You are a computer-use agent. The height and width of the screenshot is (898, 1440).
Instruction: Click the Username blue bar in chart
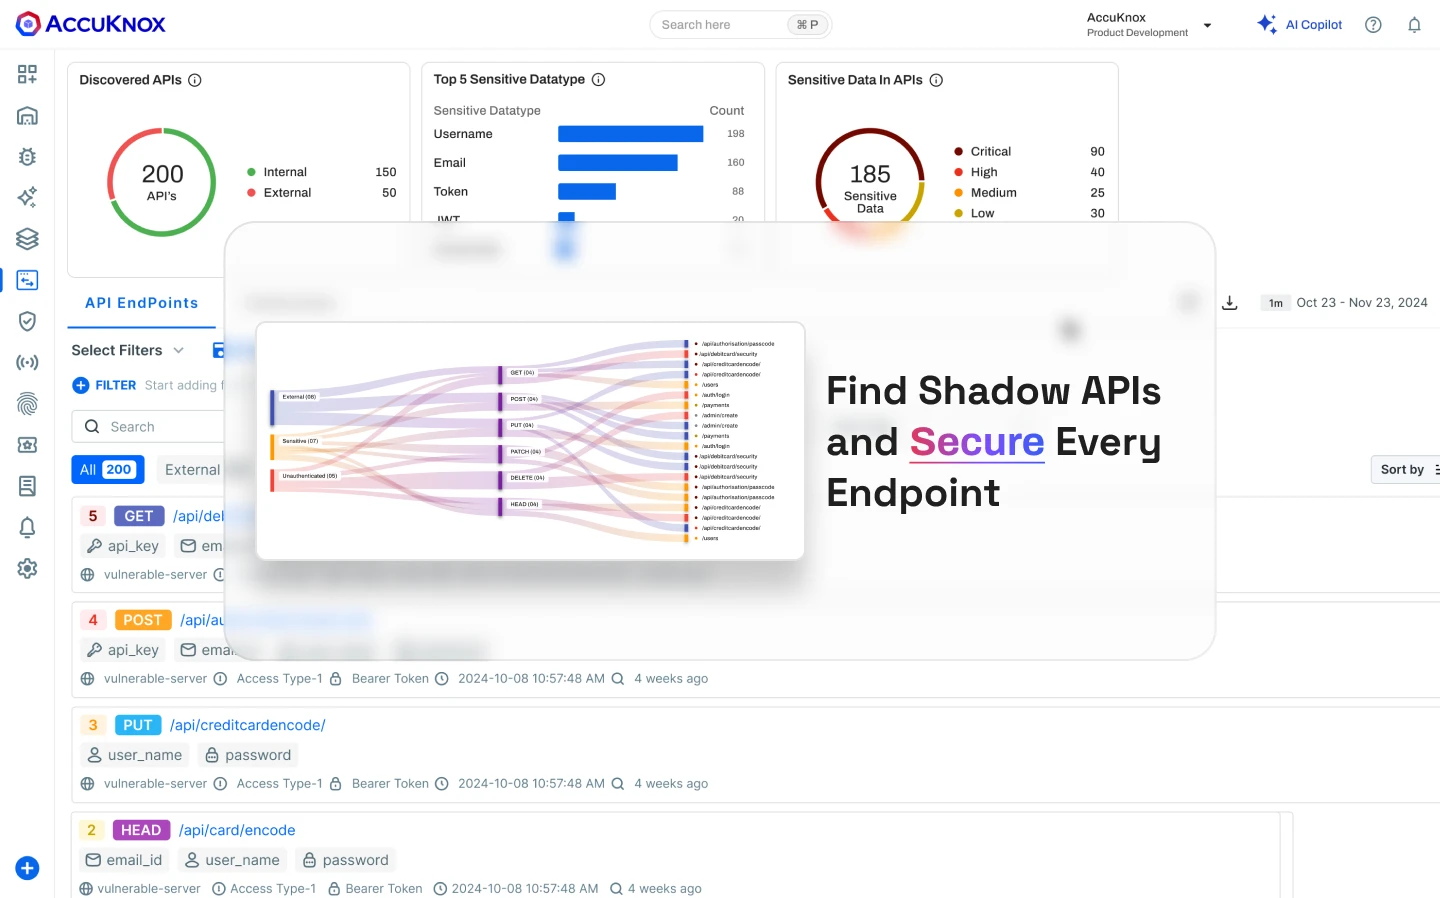click(630, 134)
